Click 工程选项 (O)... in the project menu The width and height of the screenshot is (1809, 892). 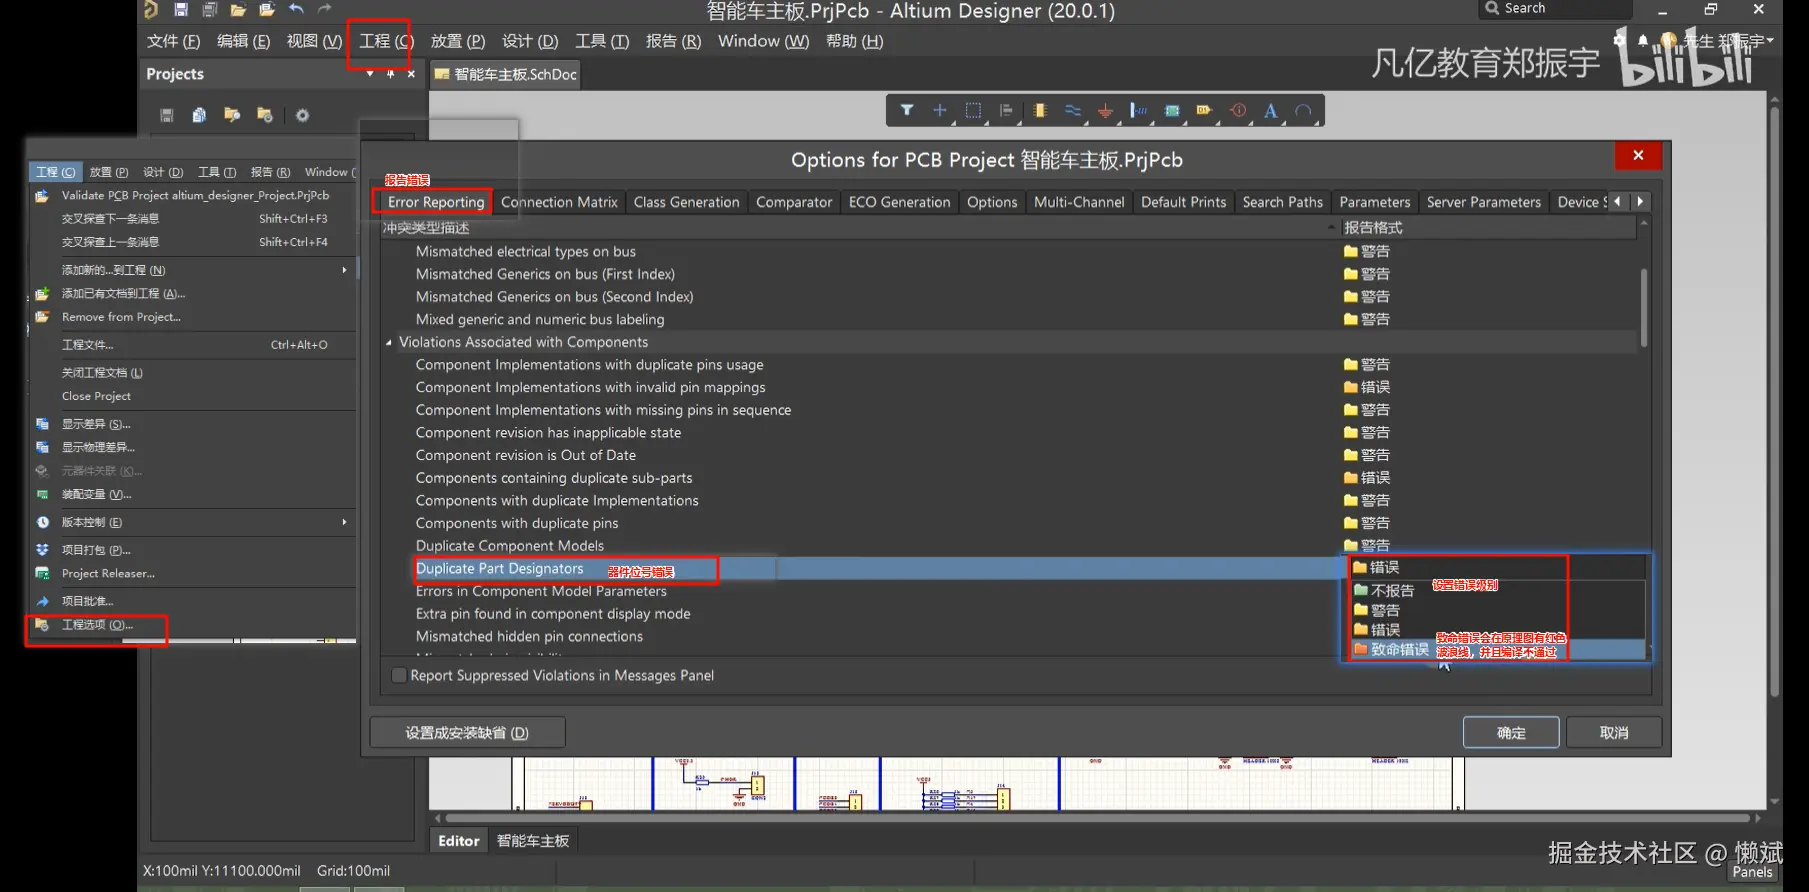[x=97, y=625]
